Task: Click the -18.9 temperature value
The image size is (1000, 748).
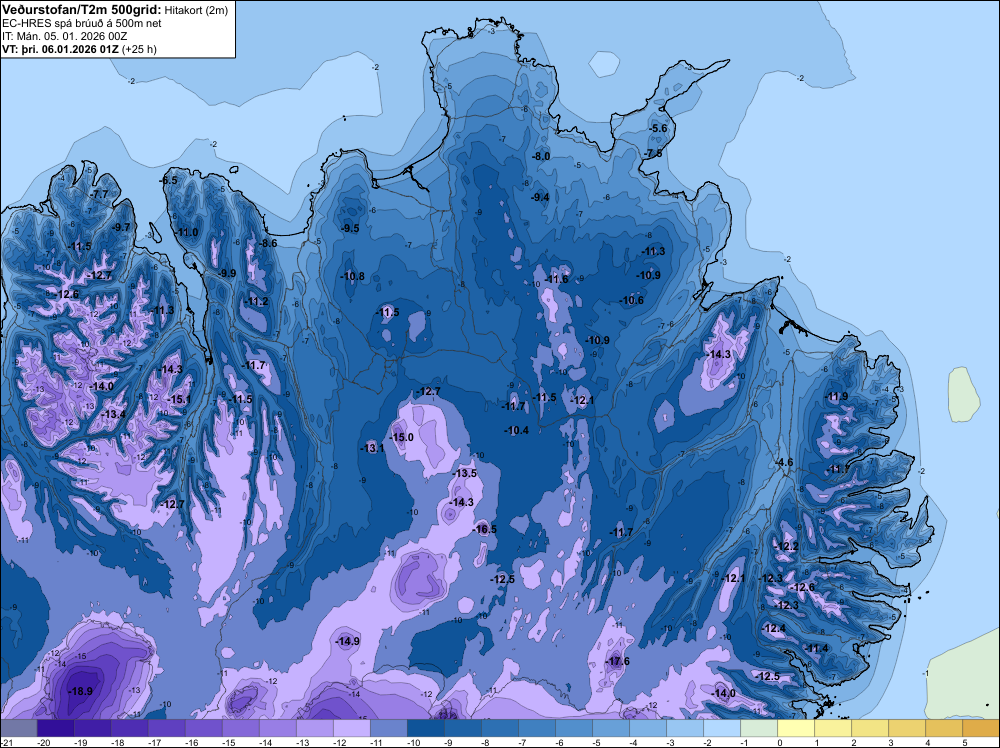Action: click(x=81, y=691)
